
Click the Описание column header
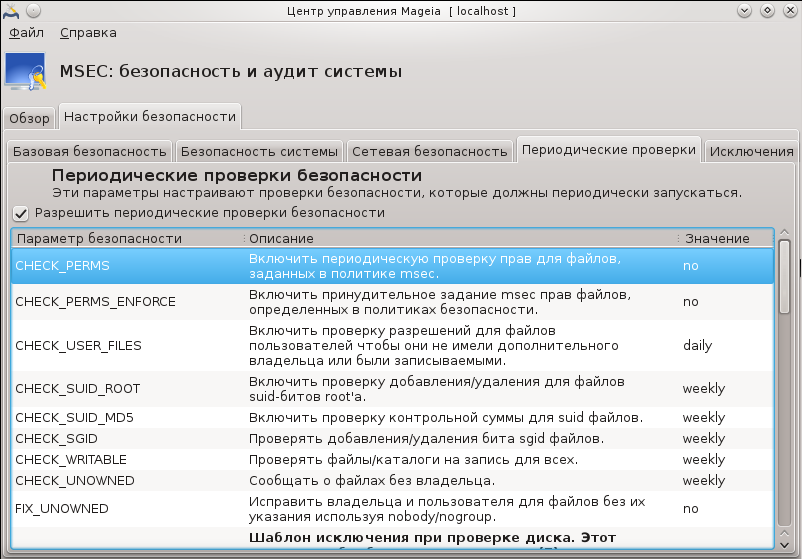tap(461, 238)
